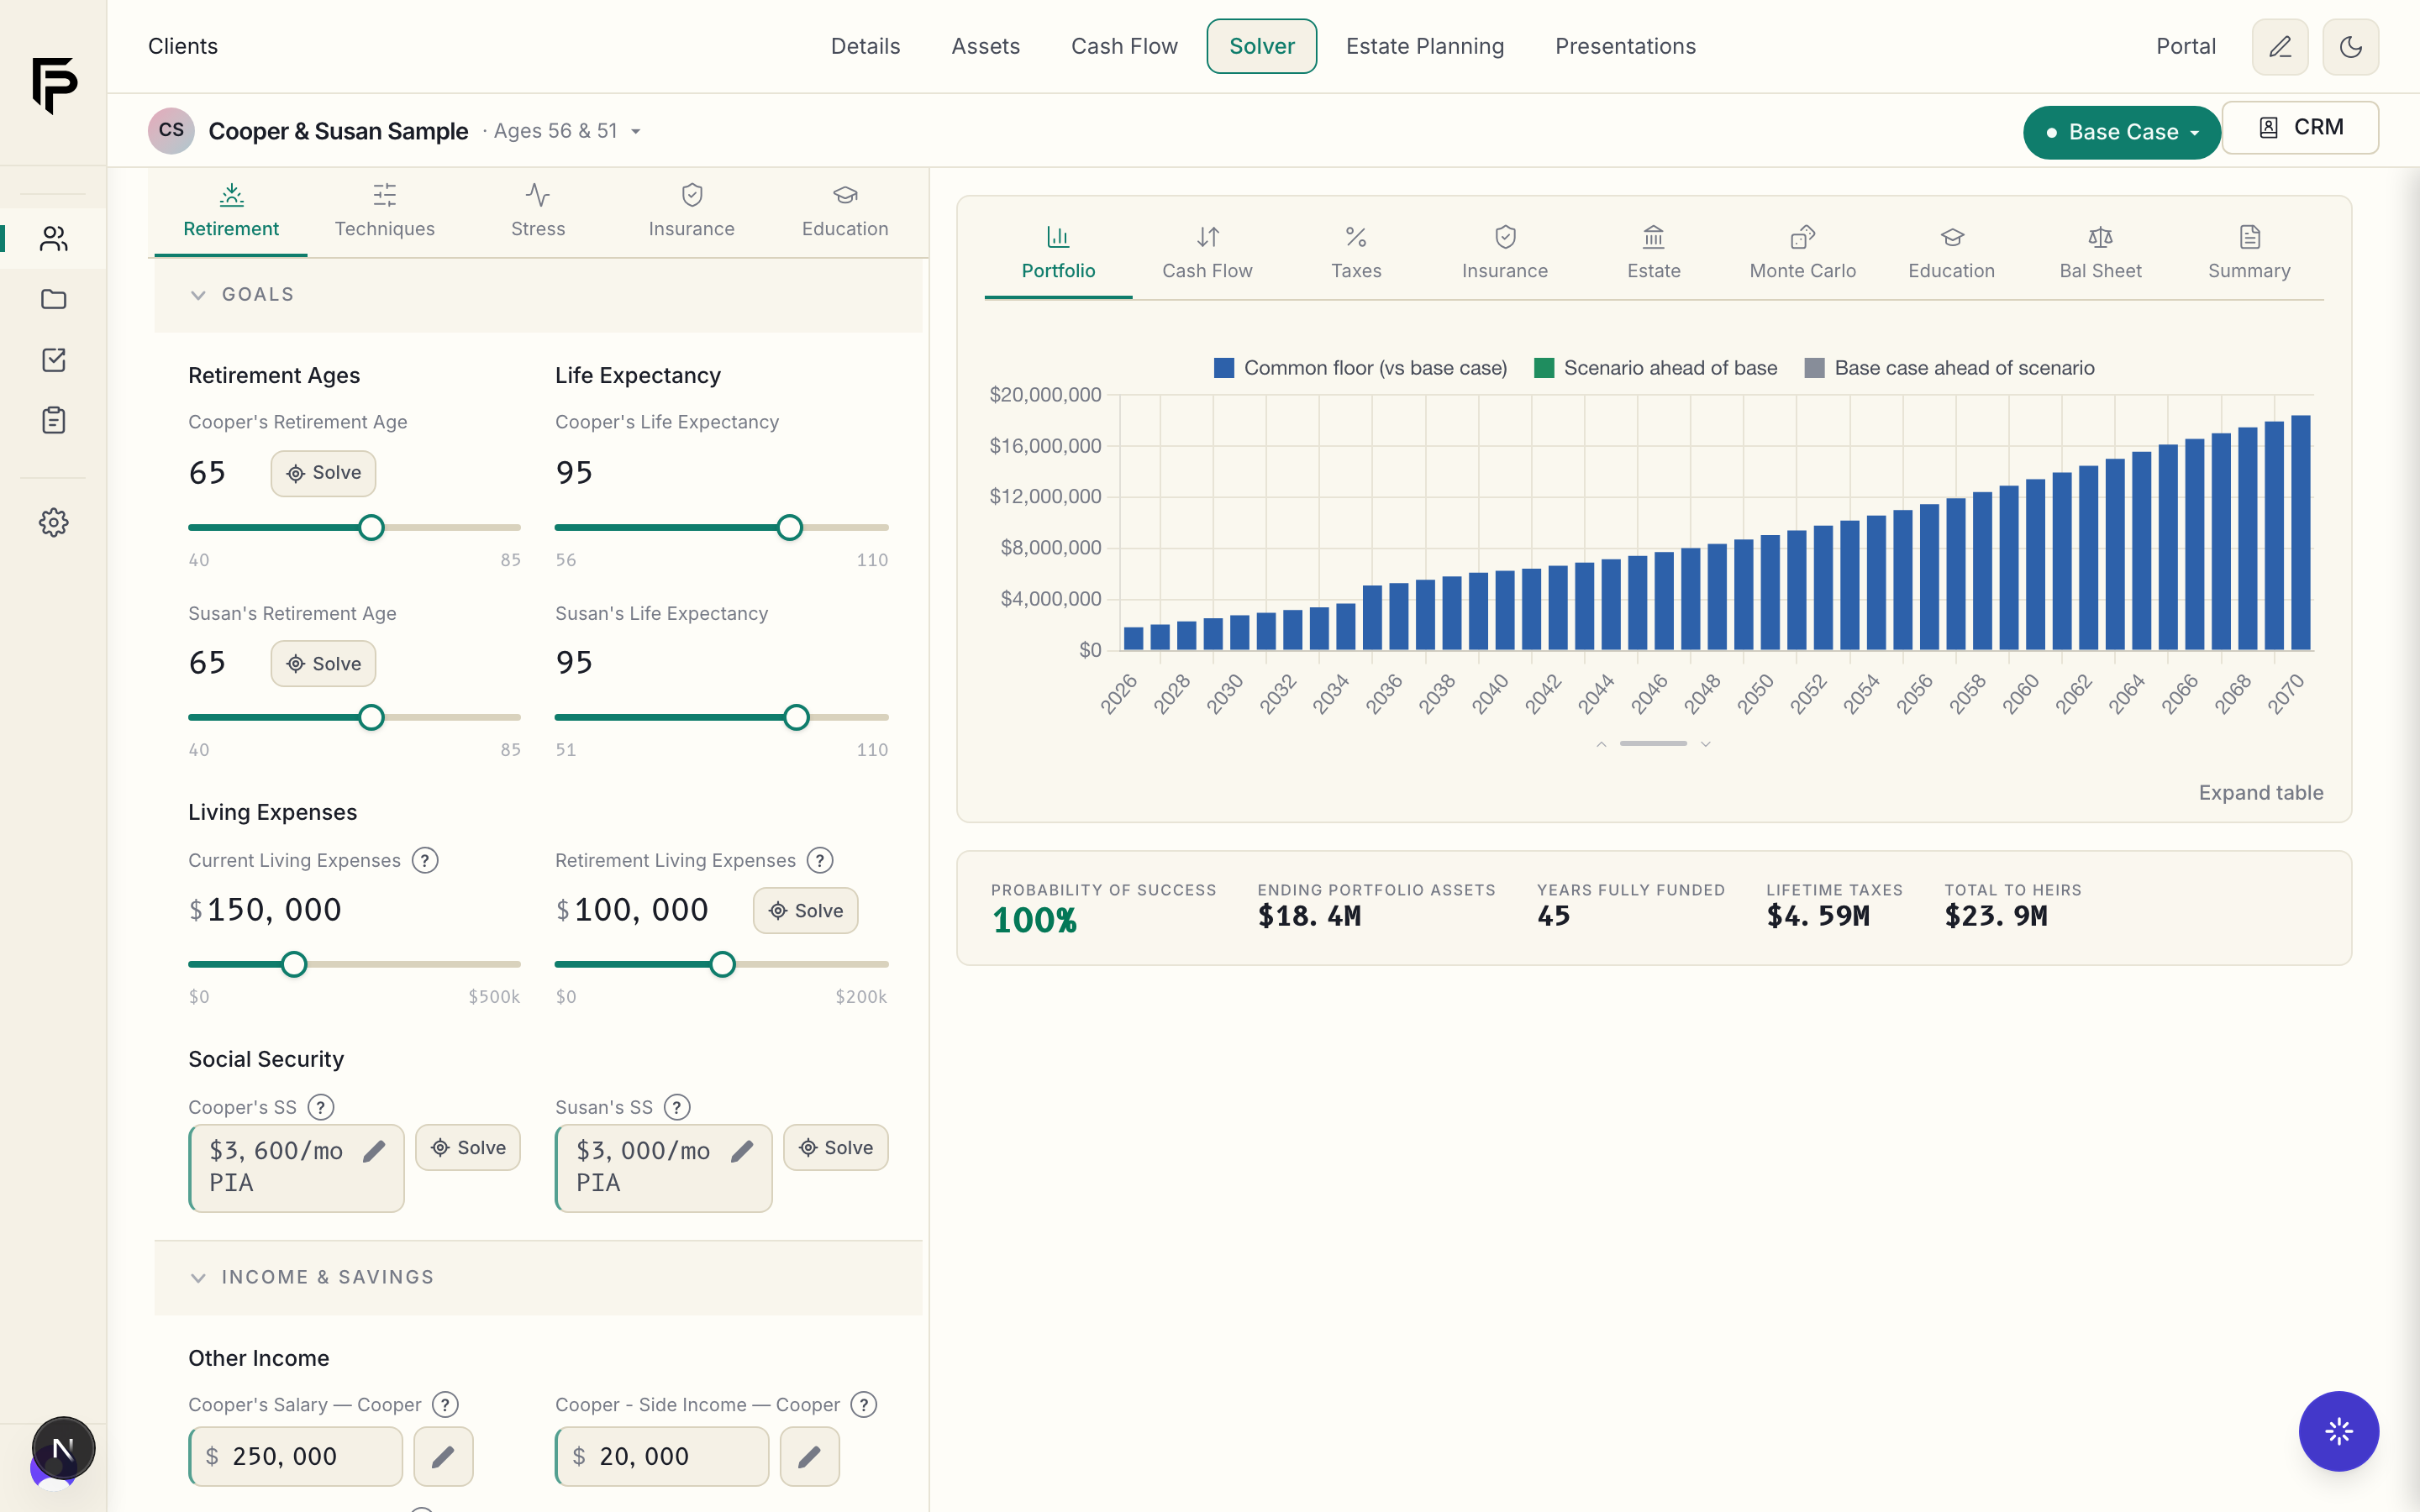Open the checklist tasks icon in sidebar
2420x1512 pixels.
pos(53,360)
